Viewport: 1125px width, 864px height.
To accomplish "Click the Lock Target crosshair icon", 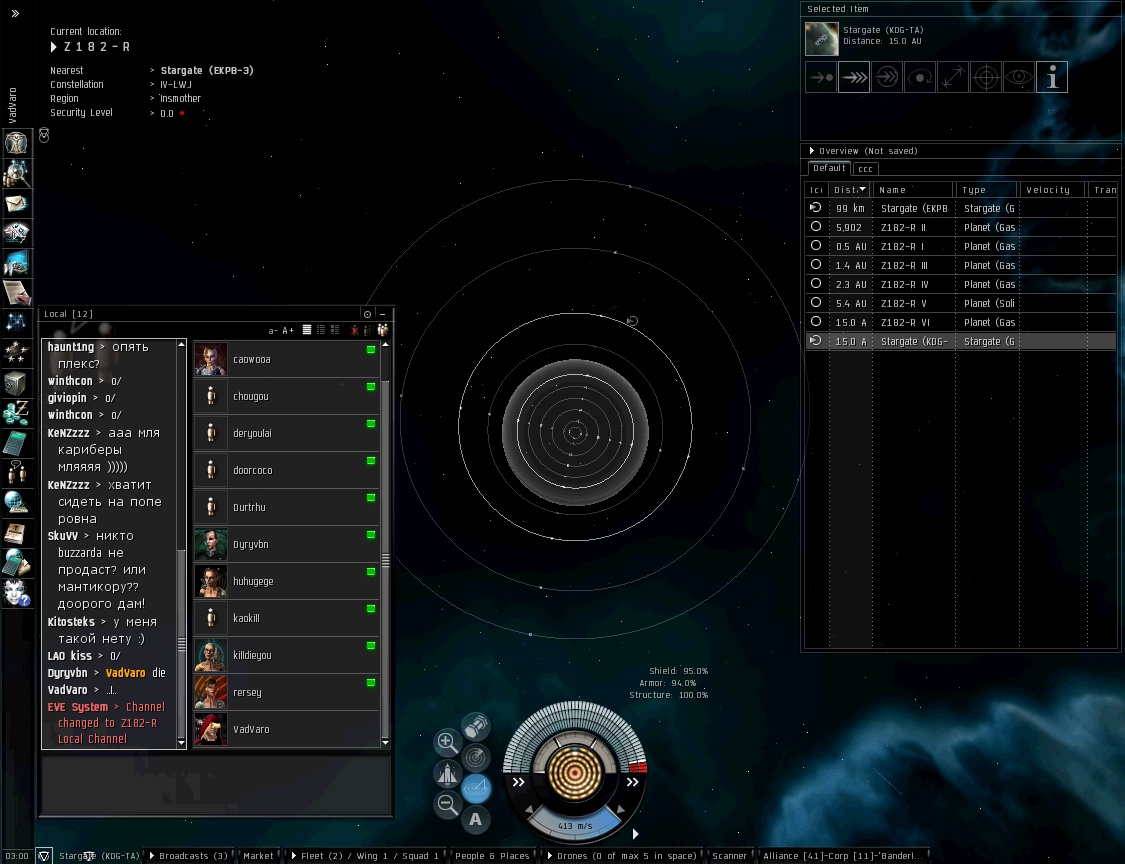I will click(986, 78).
